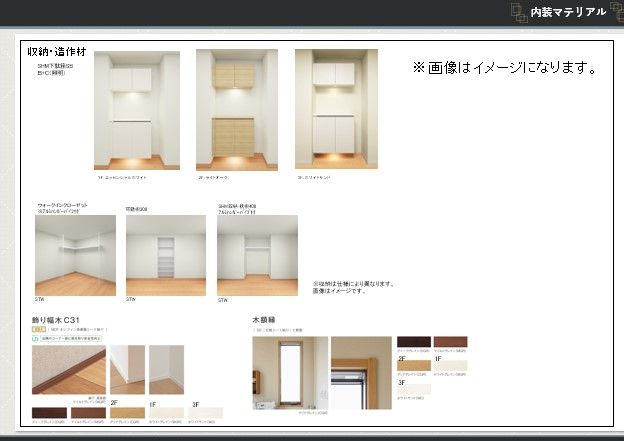This screenshot has height=441, width=624.
Task: Click the ウォークインクローゼット caption
Action: coord(62,205)
